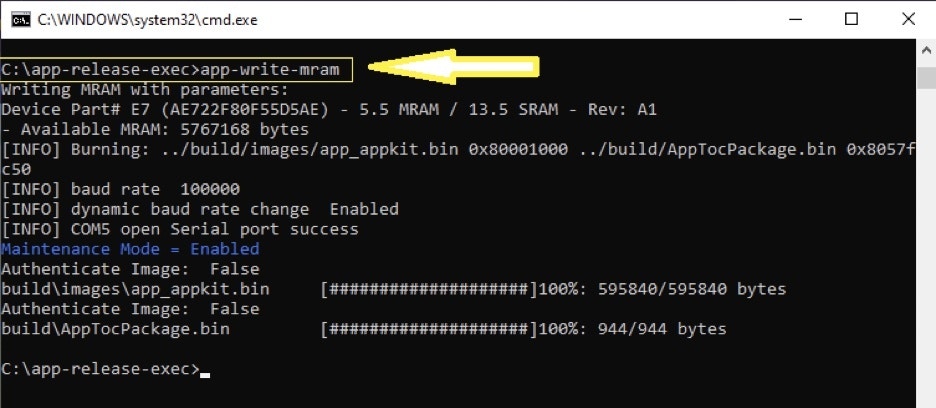Click the cmd.exe icon in the title bar
Image resolution: width=936 pixels, height=408 pixels.
[20, 20]
